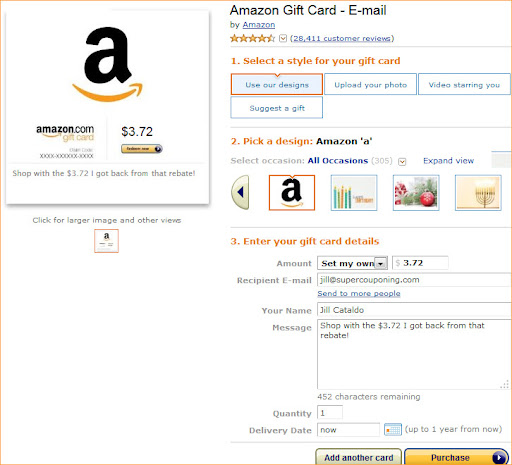Click the Recipient E-mail input field
512x465 pixels.
click(414, 280)
